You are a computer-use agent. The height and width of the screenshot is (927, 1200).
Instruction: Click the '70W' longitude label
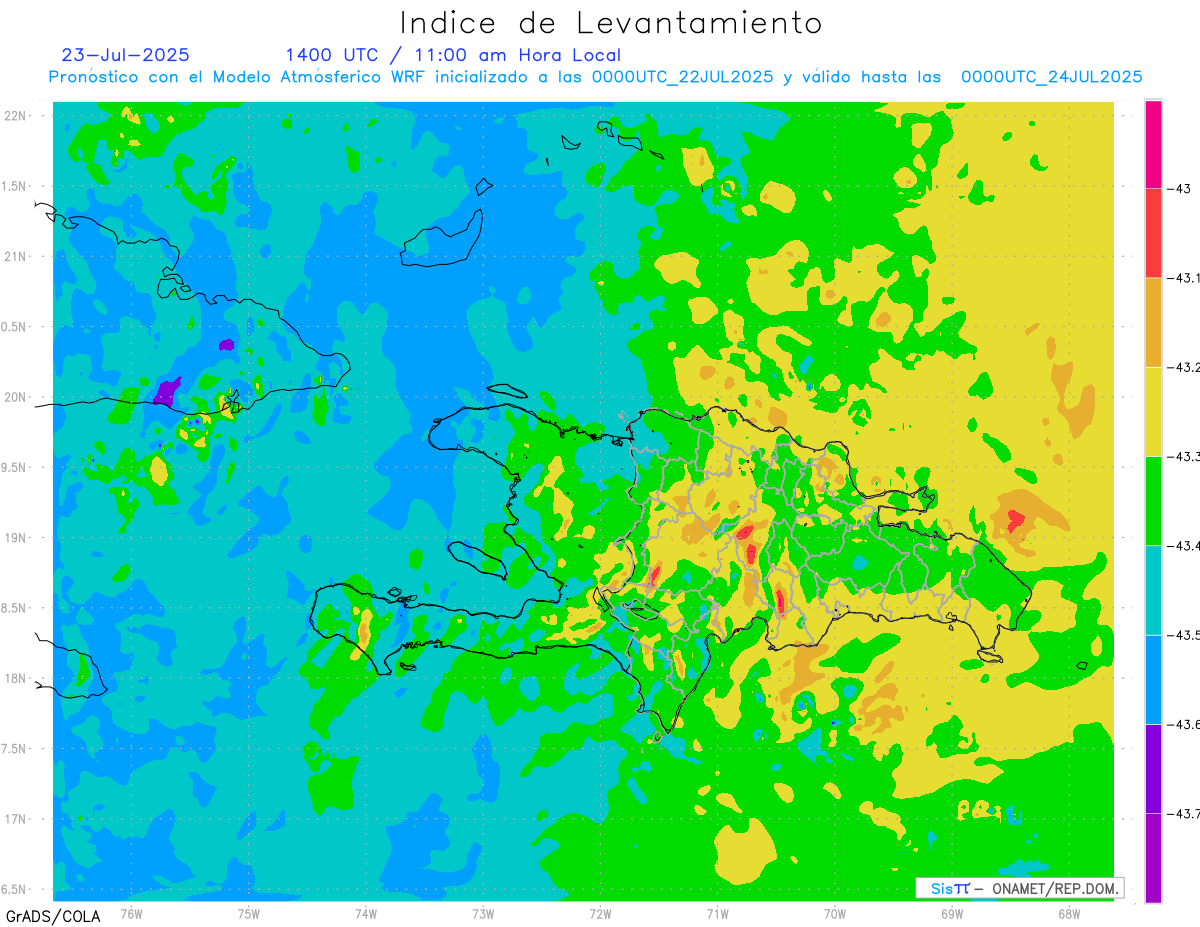[x=835, y=913]
